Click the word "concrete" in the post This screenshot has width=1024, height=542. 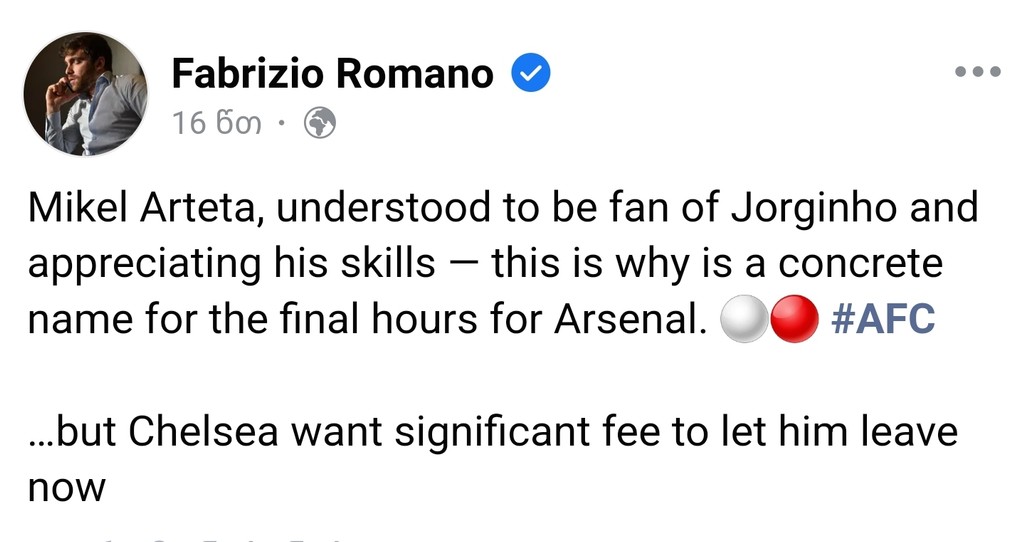point(860,264)
